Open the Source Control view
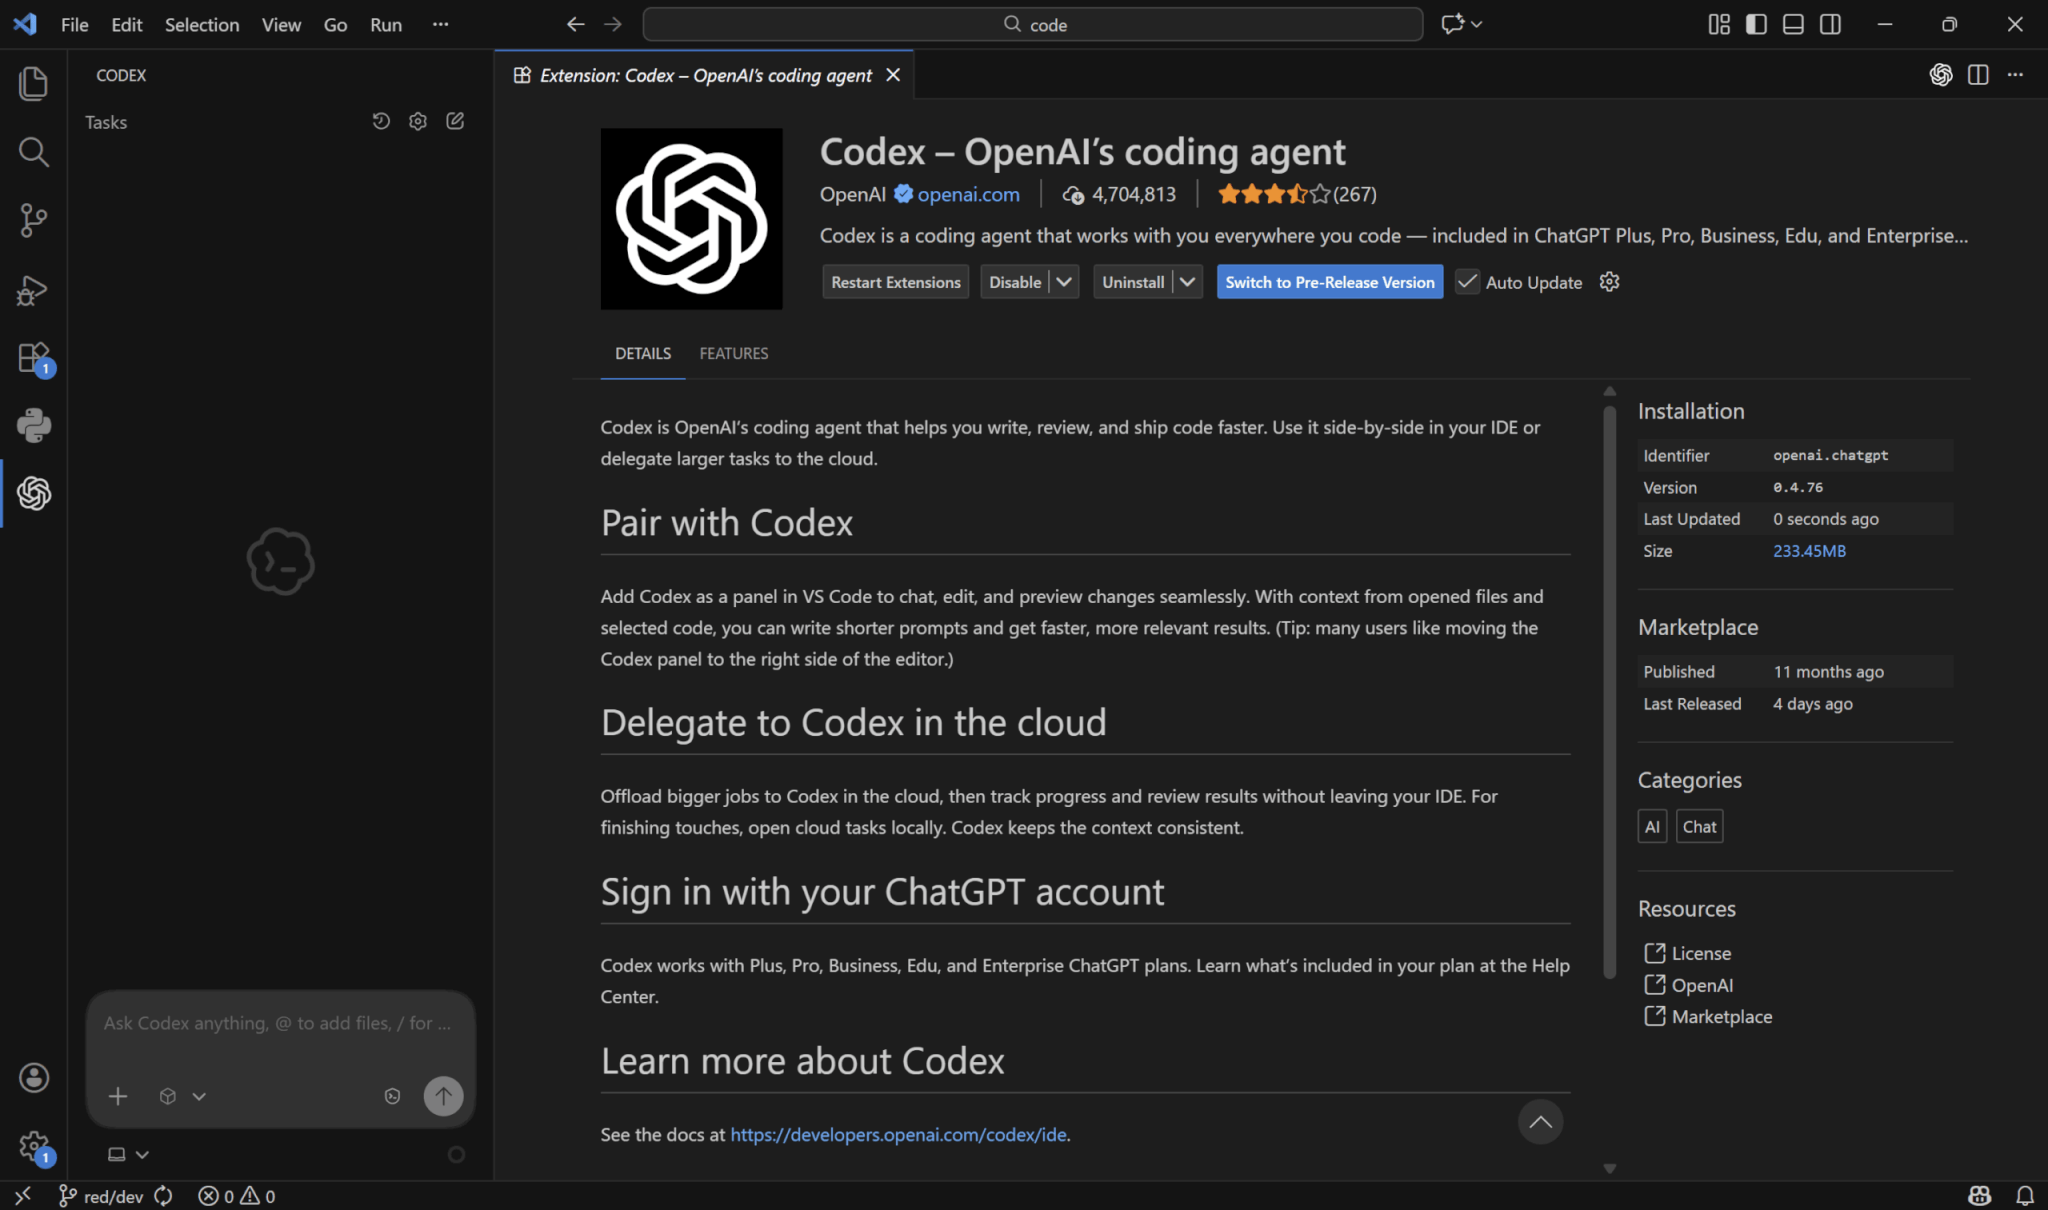This screenshot has width=2048, height=1210. pyautogui.click(x=34, y=220)
